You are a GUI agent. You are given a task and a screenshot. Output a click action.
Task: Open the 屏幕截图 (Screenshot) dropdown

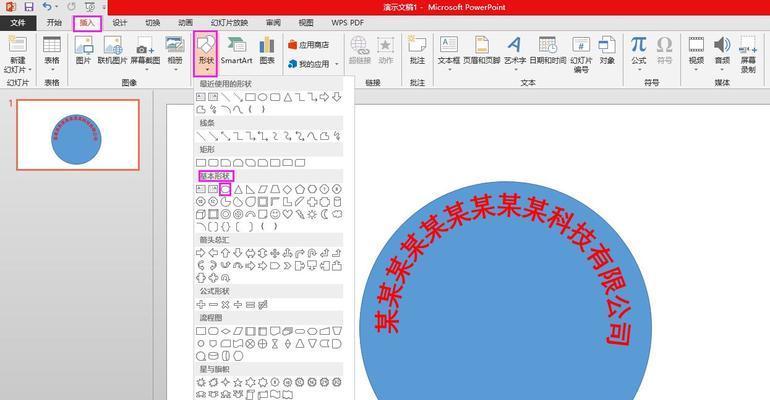pos(145,53)
